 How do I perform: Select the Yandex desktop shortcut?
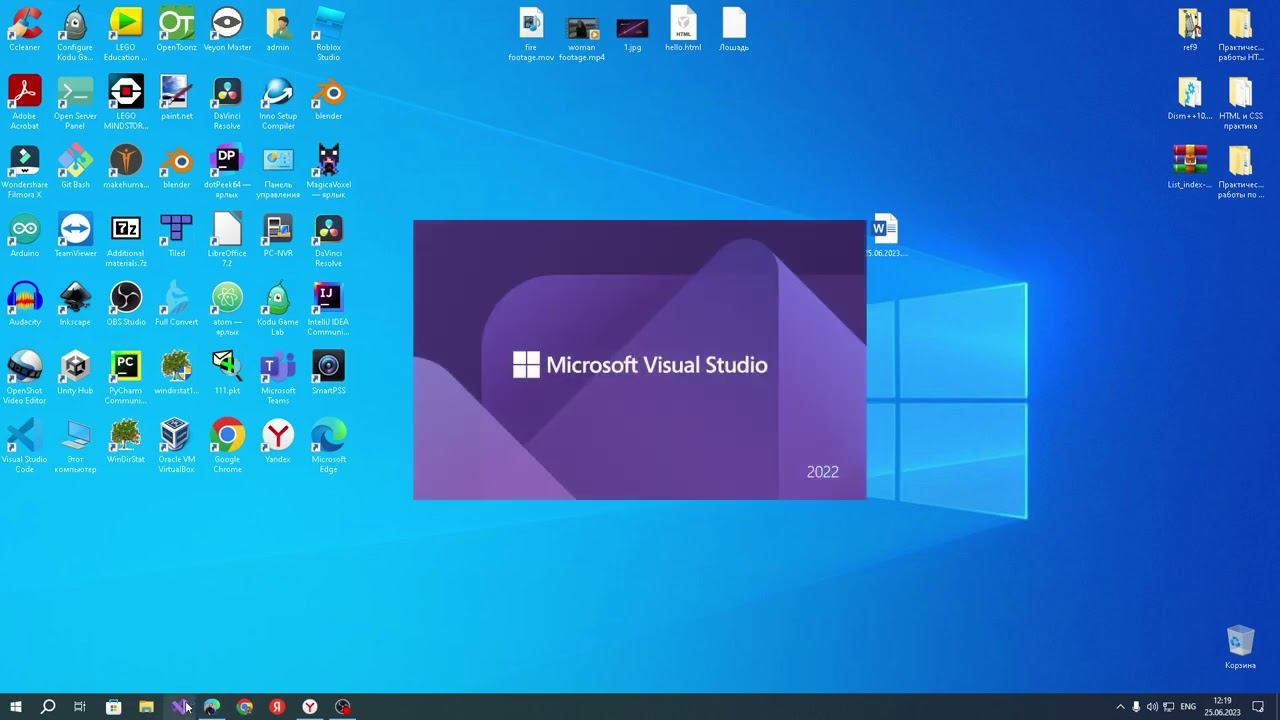[x=278, y=443]
